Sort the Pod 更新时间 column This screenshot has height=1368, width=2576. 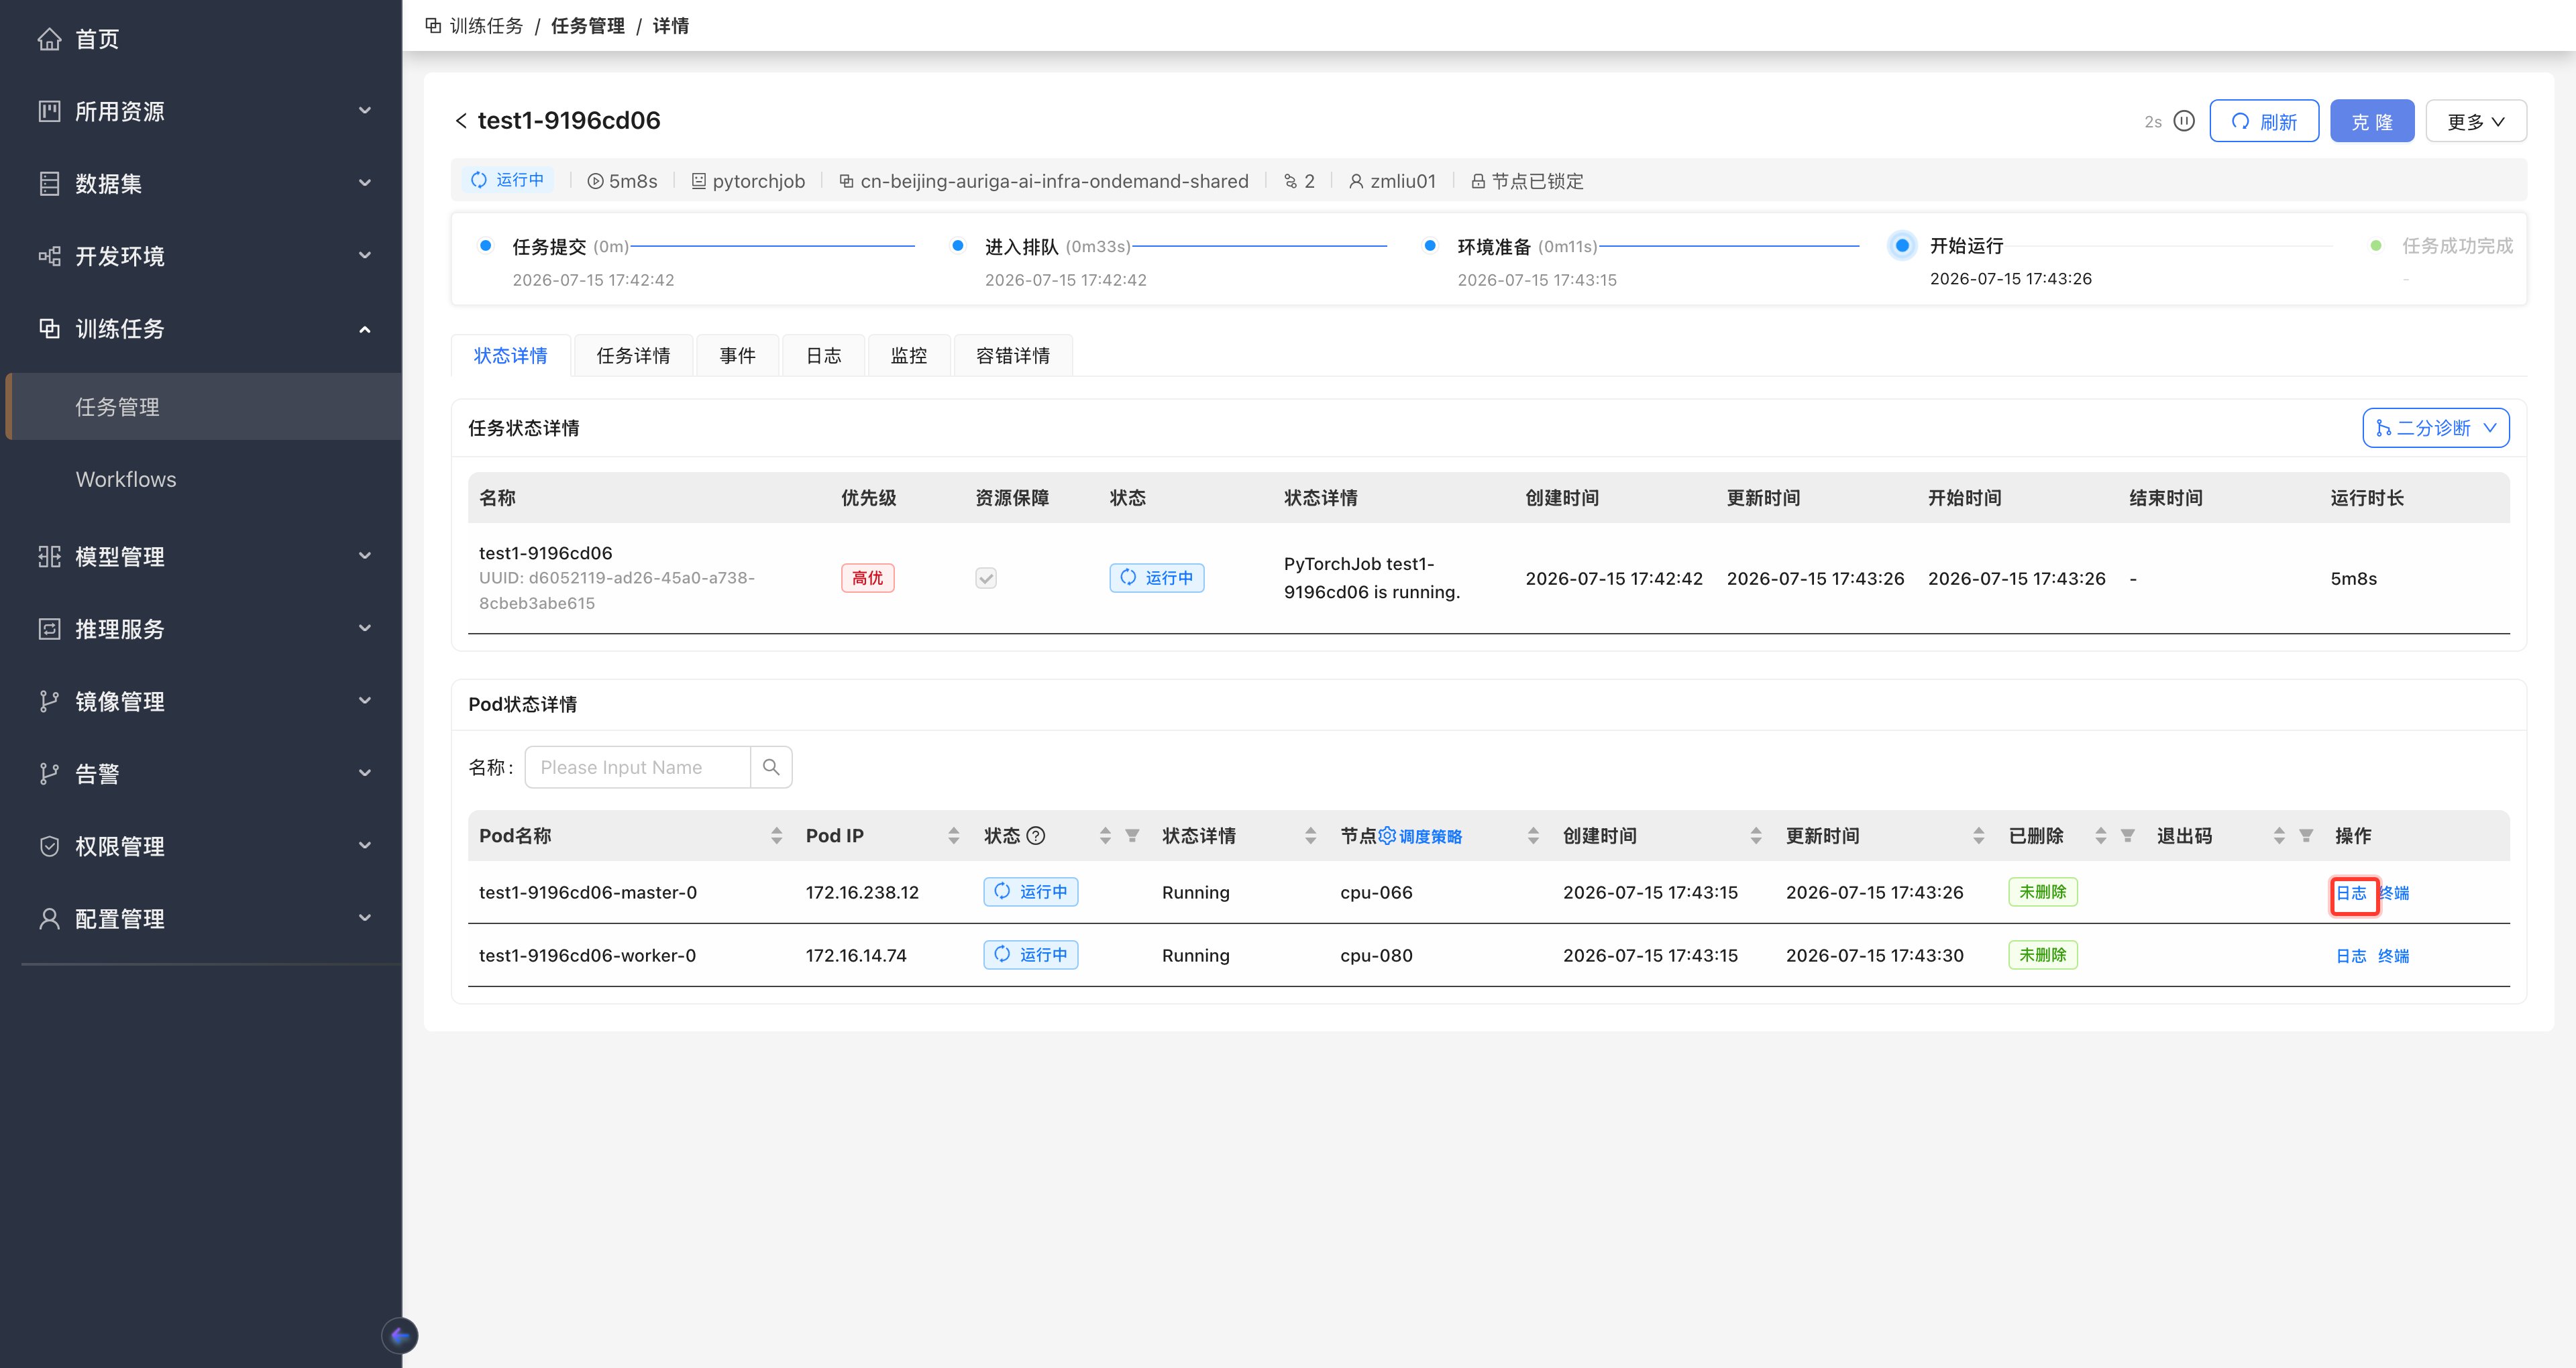(x=1978, y=835)
